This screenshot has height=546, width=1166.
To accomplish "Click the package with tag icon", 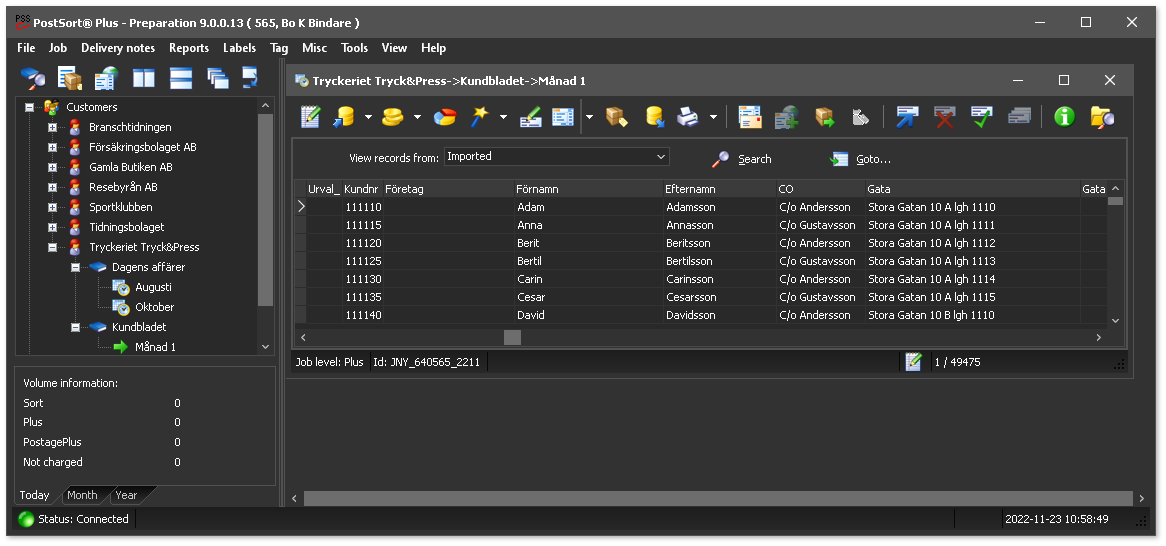I will tap(616, 117).
